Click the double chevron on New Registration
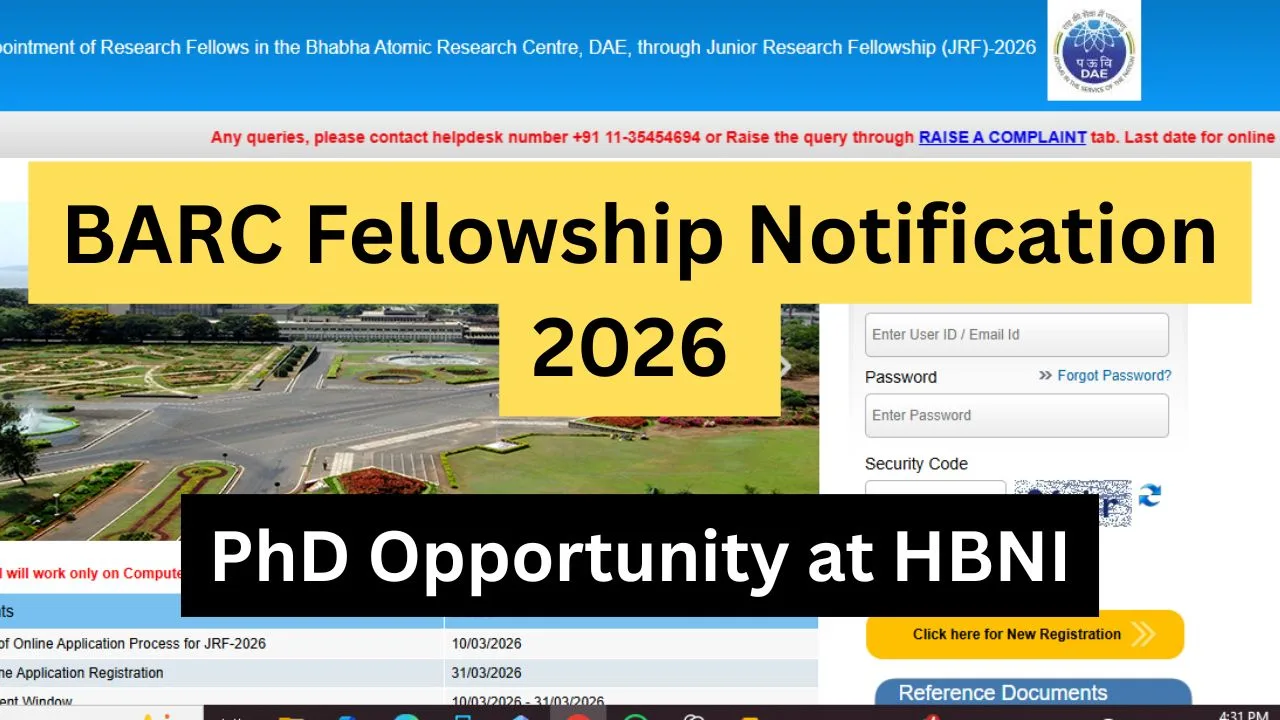 coord(1143,634)
